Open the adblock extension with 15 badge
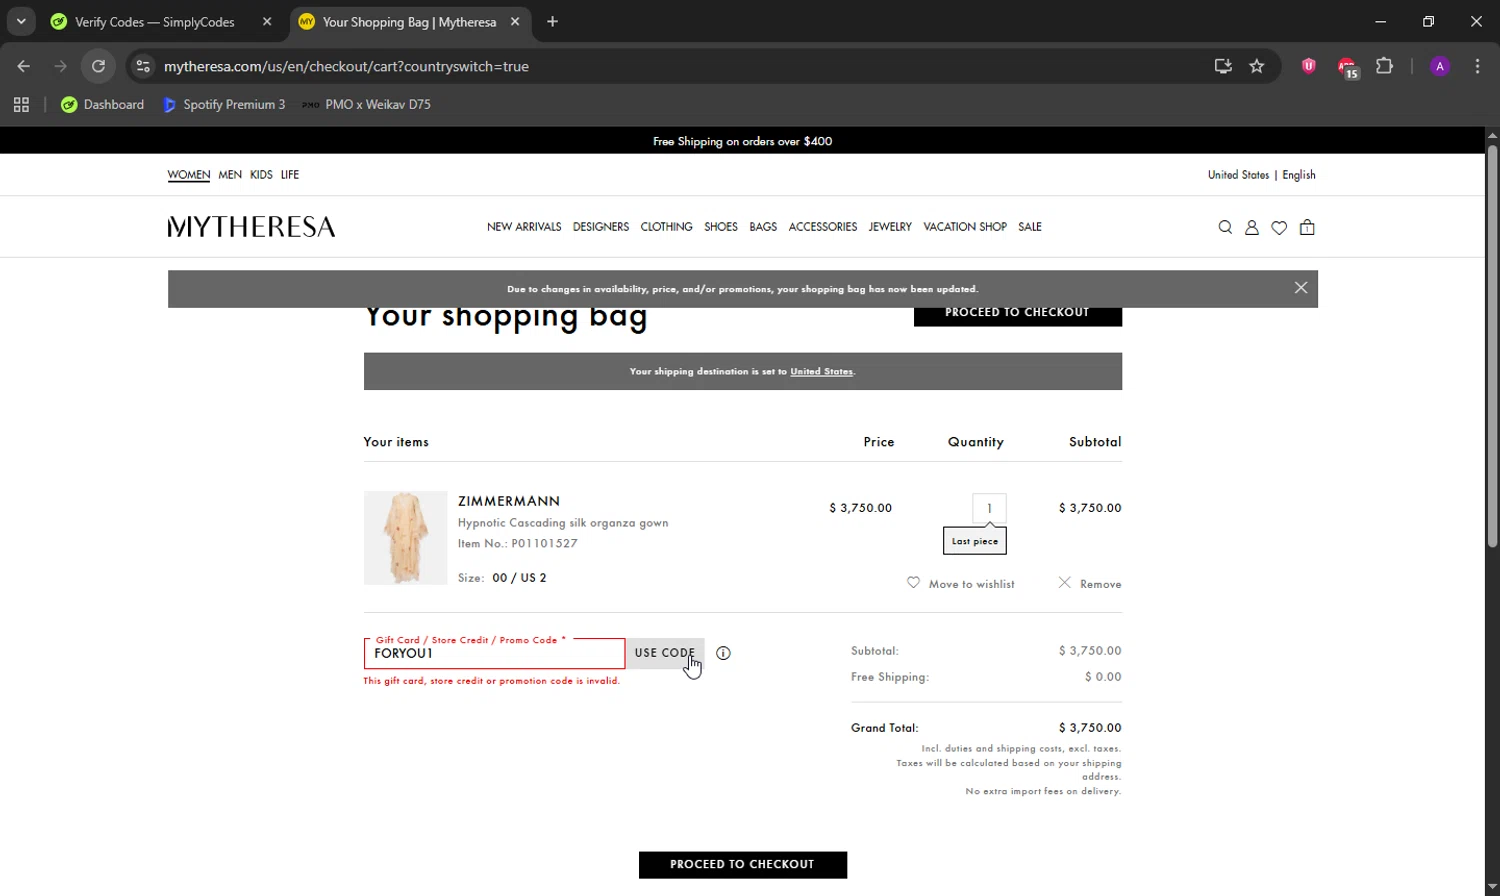 coord(1347,67)
